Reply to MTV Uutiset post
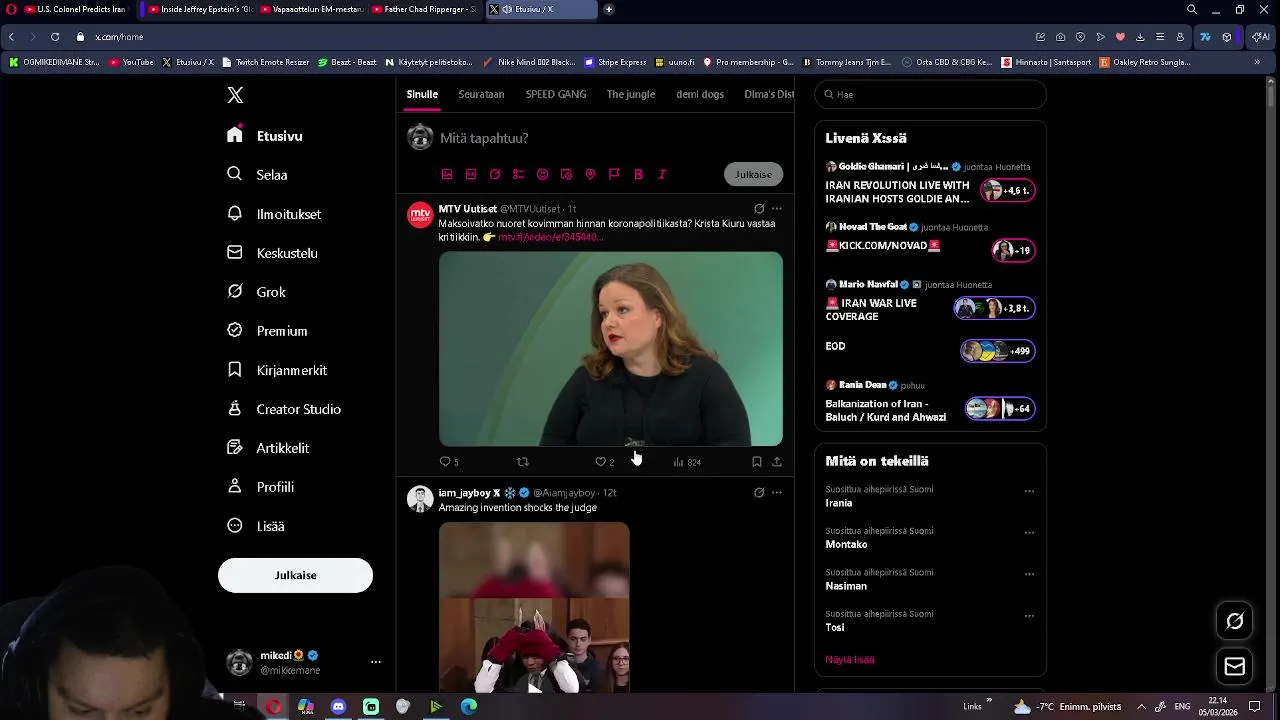Image resolution: width=1280 pixels, height=720 pixels. click(449, 462)
